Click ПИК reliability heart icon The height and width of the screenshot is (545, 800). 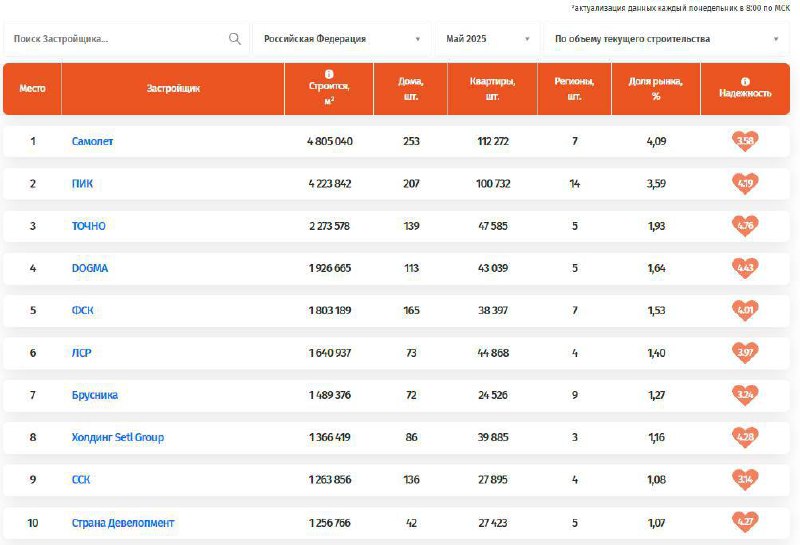pos(745,183)
